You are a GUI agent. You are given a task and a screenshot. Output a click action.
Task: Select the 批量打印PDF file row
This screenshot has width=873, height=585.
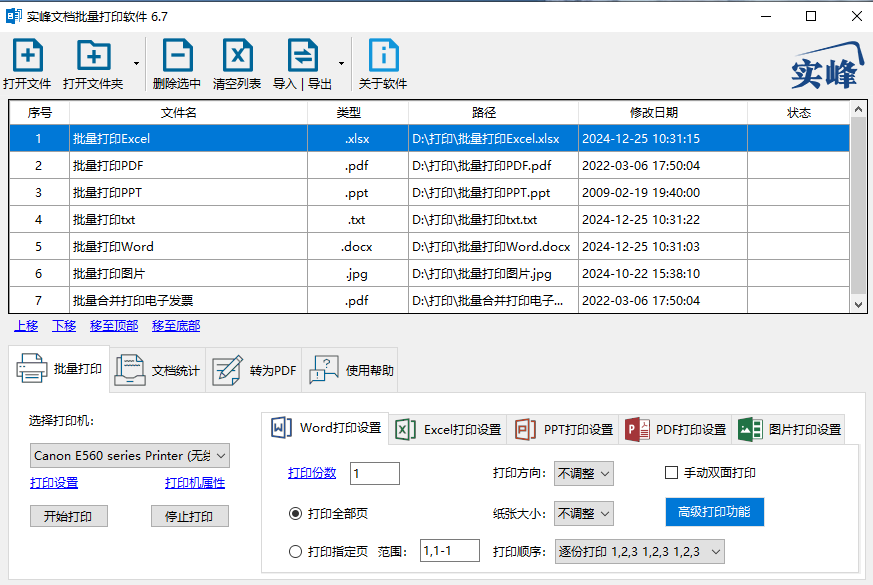[429, 165]
